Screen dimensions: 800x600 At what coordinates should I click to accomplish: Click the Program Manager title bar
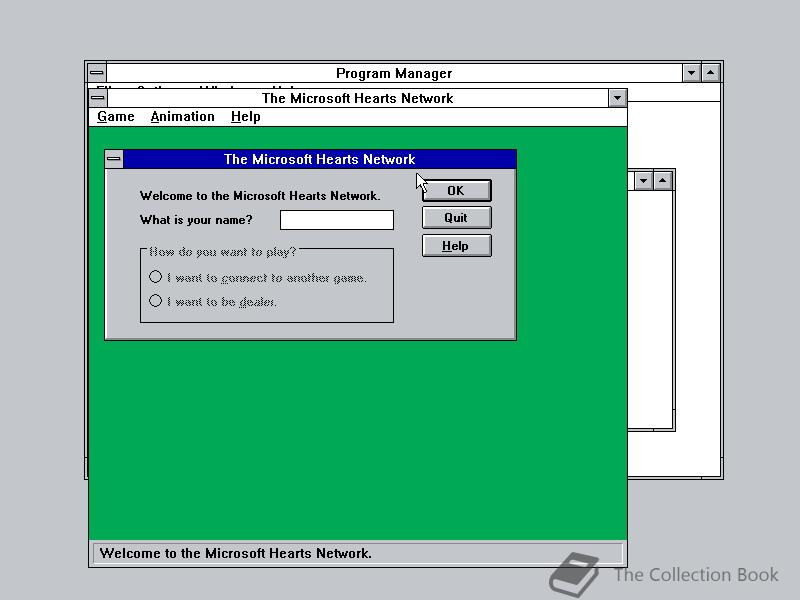pyautogui.click(x=394, y=73)
